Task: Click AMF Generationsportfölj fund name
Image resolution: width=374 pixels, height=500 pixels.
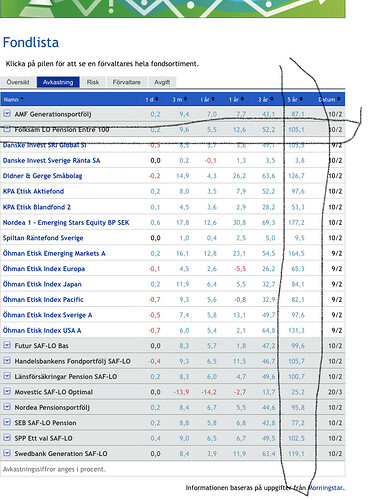Action: 53,114
